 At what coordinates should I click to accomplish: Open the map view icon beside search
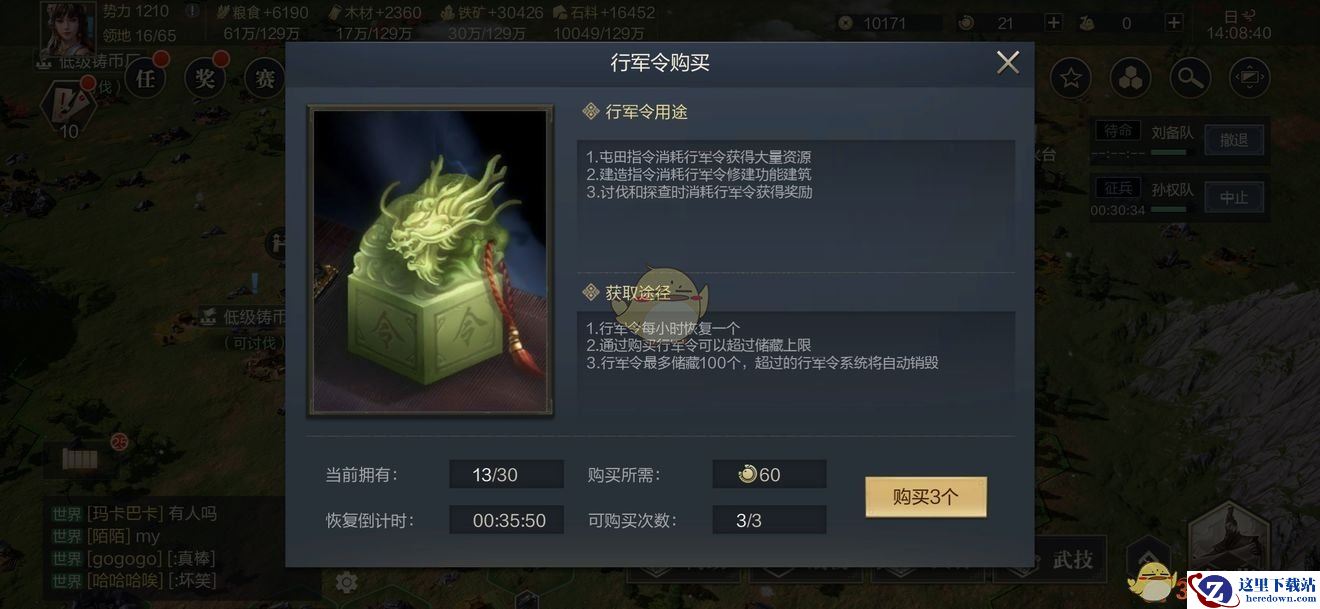click(x=1249, y=78)
